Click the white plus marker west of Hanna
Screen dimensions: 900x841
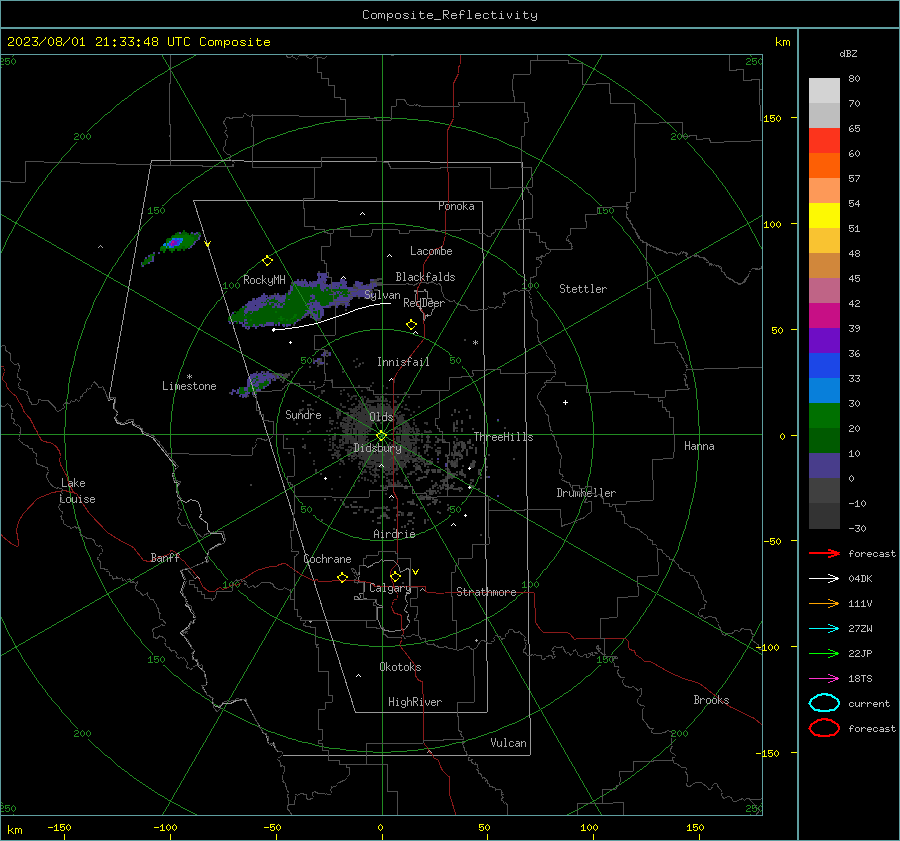(565, 402)
